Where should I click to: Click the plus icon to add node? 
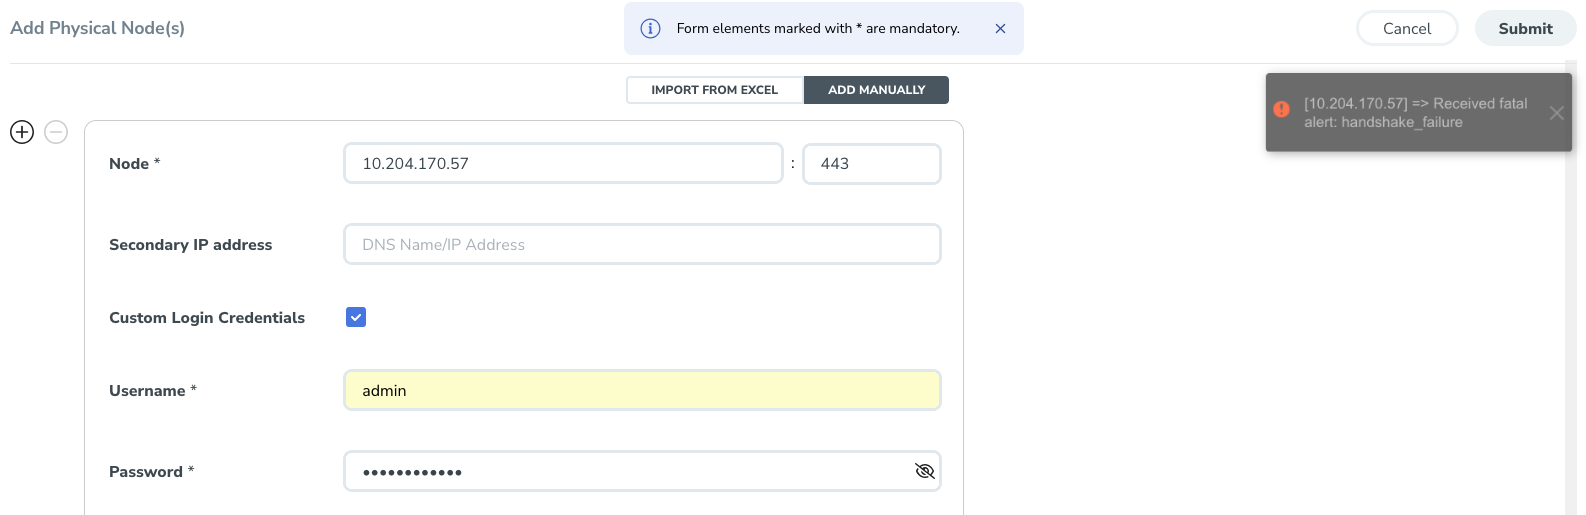[22, 132]
